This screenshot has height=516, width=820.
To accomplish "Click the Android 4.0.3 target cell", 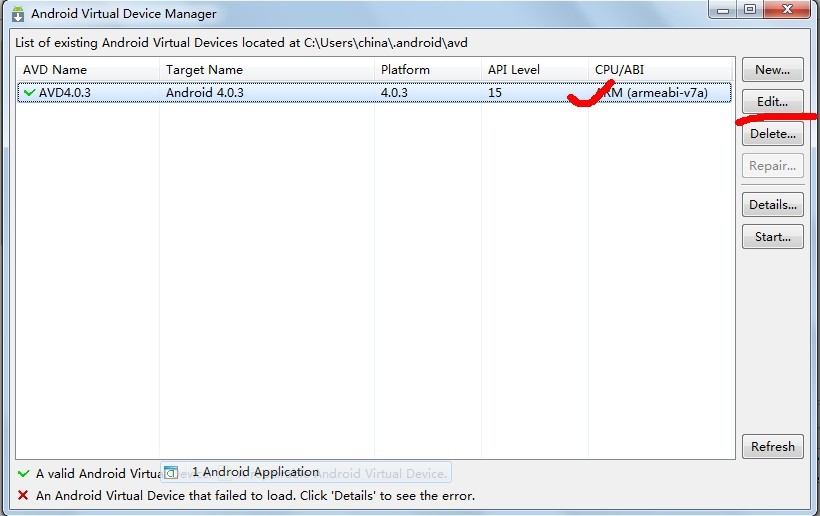I will pyautogui.click(x=205, y=93).
